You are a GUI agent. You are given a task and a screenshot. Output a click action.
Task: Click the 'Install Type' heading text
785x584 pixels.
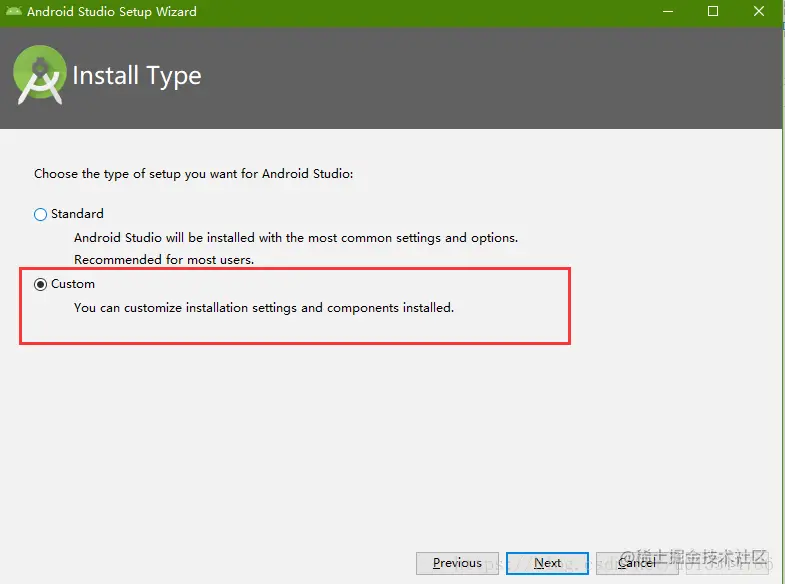pyautogui.click(x=137, y=76)
